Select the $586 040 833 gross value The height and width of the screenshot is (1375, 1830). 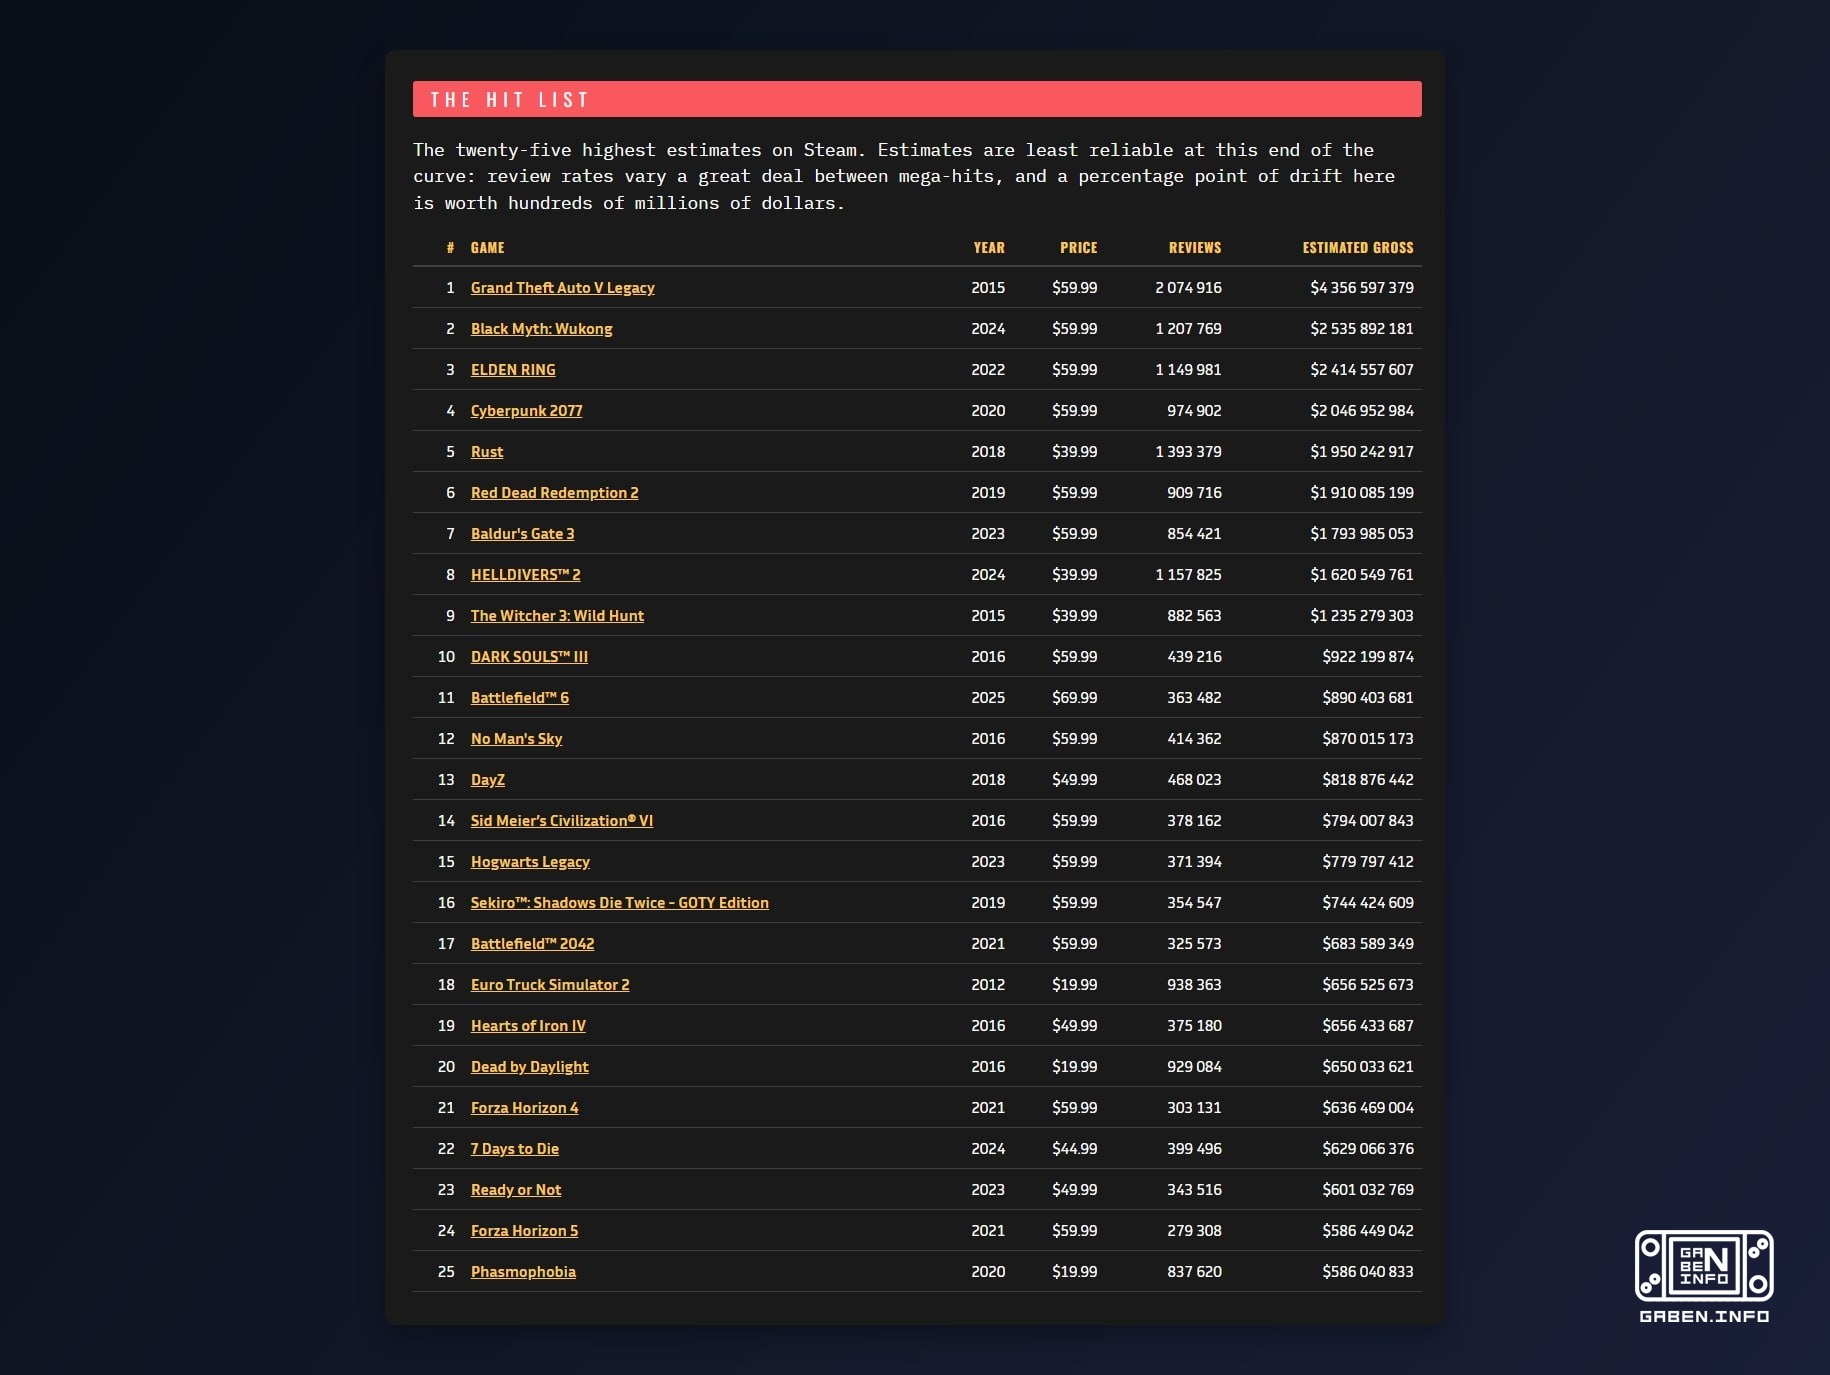point(1368,1272)
